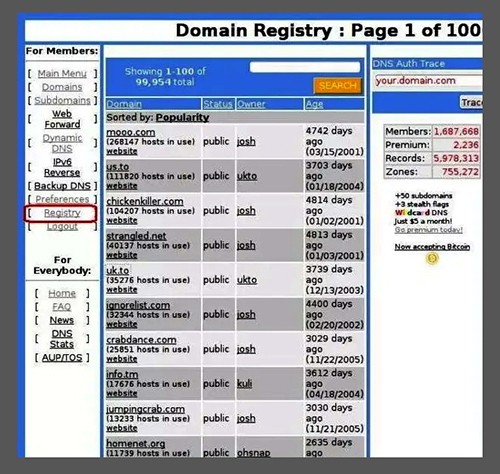Open website link under uk.to
Viewport: 500px width, 474px height.
(122, 290)
